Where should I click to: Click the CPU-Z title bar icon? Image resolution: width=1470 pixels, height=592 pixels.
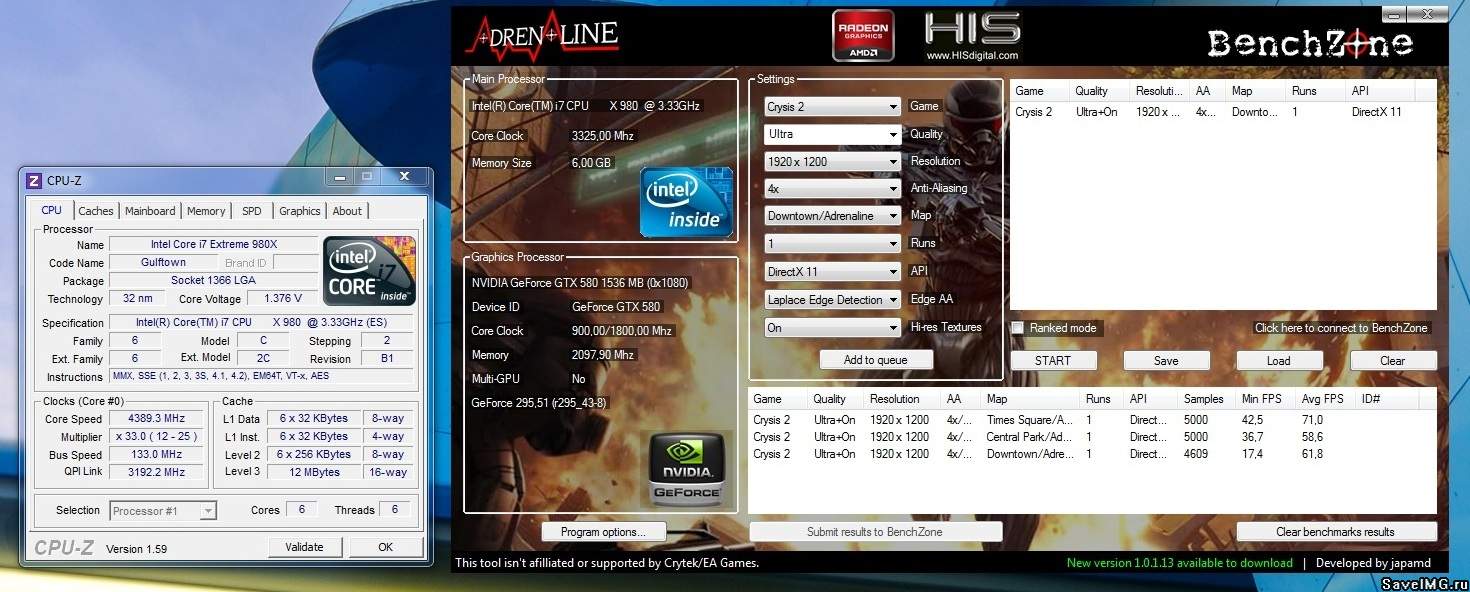click(33, 180)
